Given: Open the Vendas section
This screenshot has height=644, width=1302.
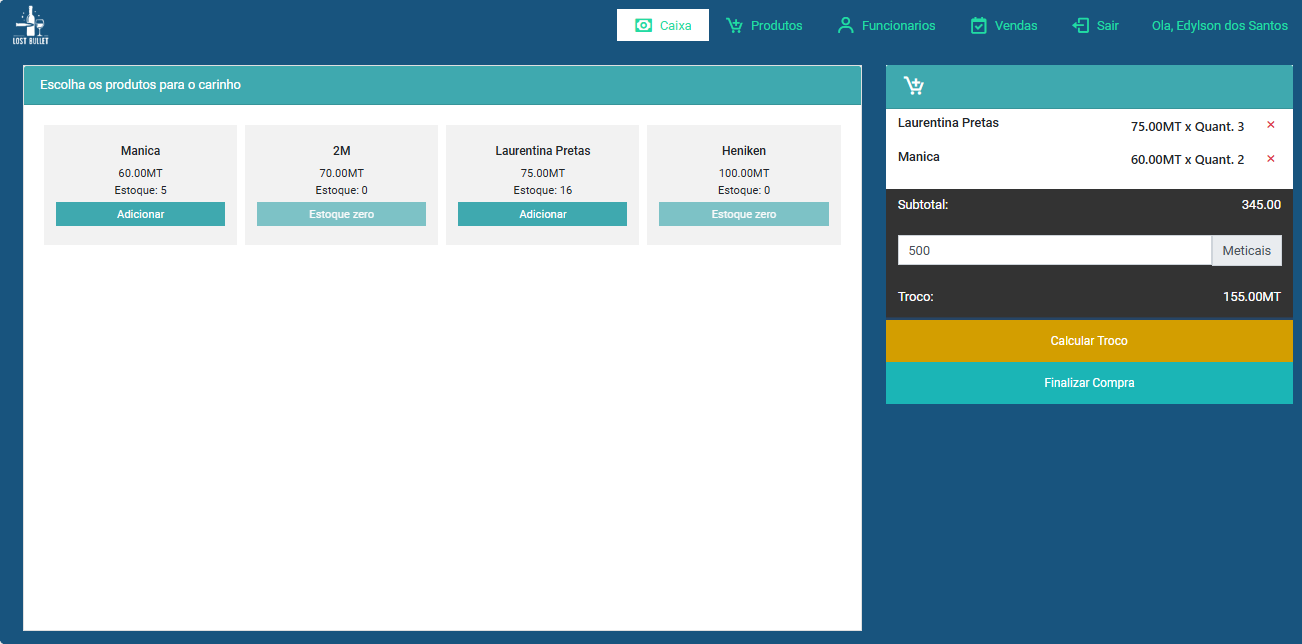Looking at the screenshot, I should point(1015,26).
